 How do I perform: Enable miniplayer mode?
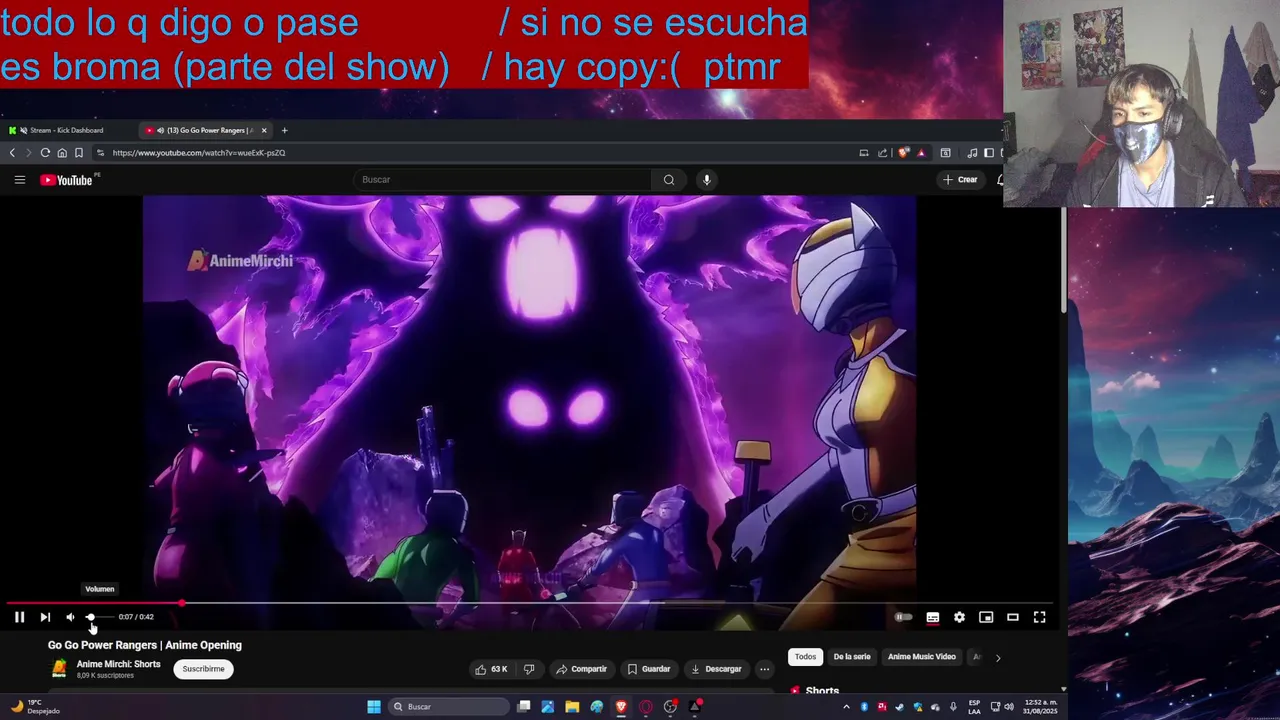pos(986,617)
